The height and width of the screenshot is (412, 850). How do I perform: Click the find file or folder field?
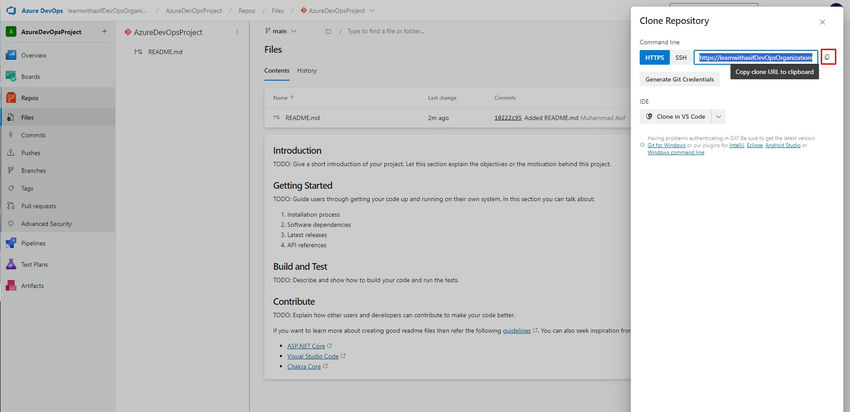pyautogui.click(x=385, y=31)
